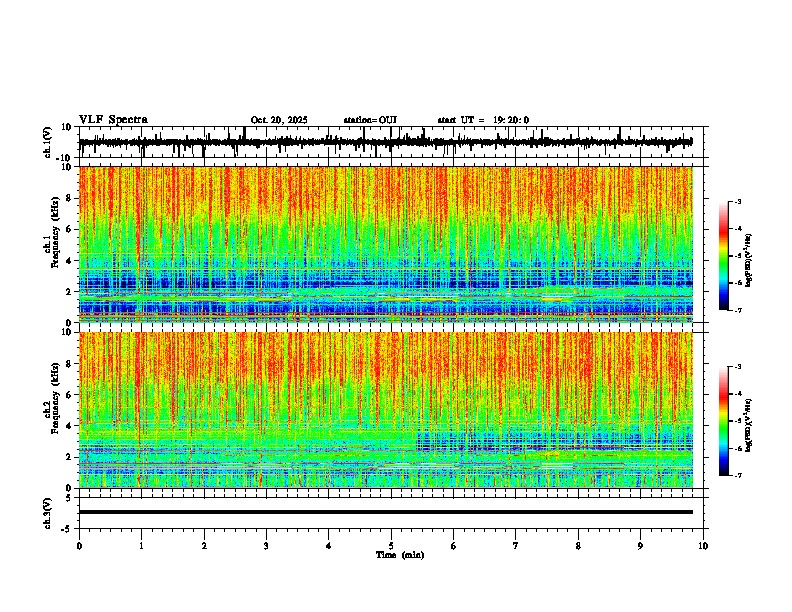Viewport: 792px width, 612px height.
Task: Click the '5' tick of ch.3(V)
Action: tap(70, 498)
